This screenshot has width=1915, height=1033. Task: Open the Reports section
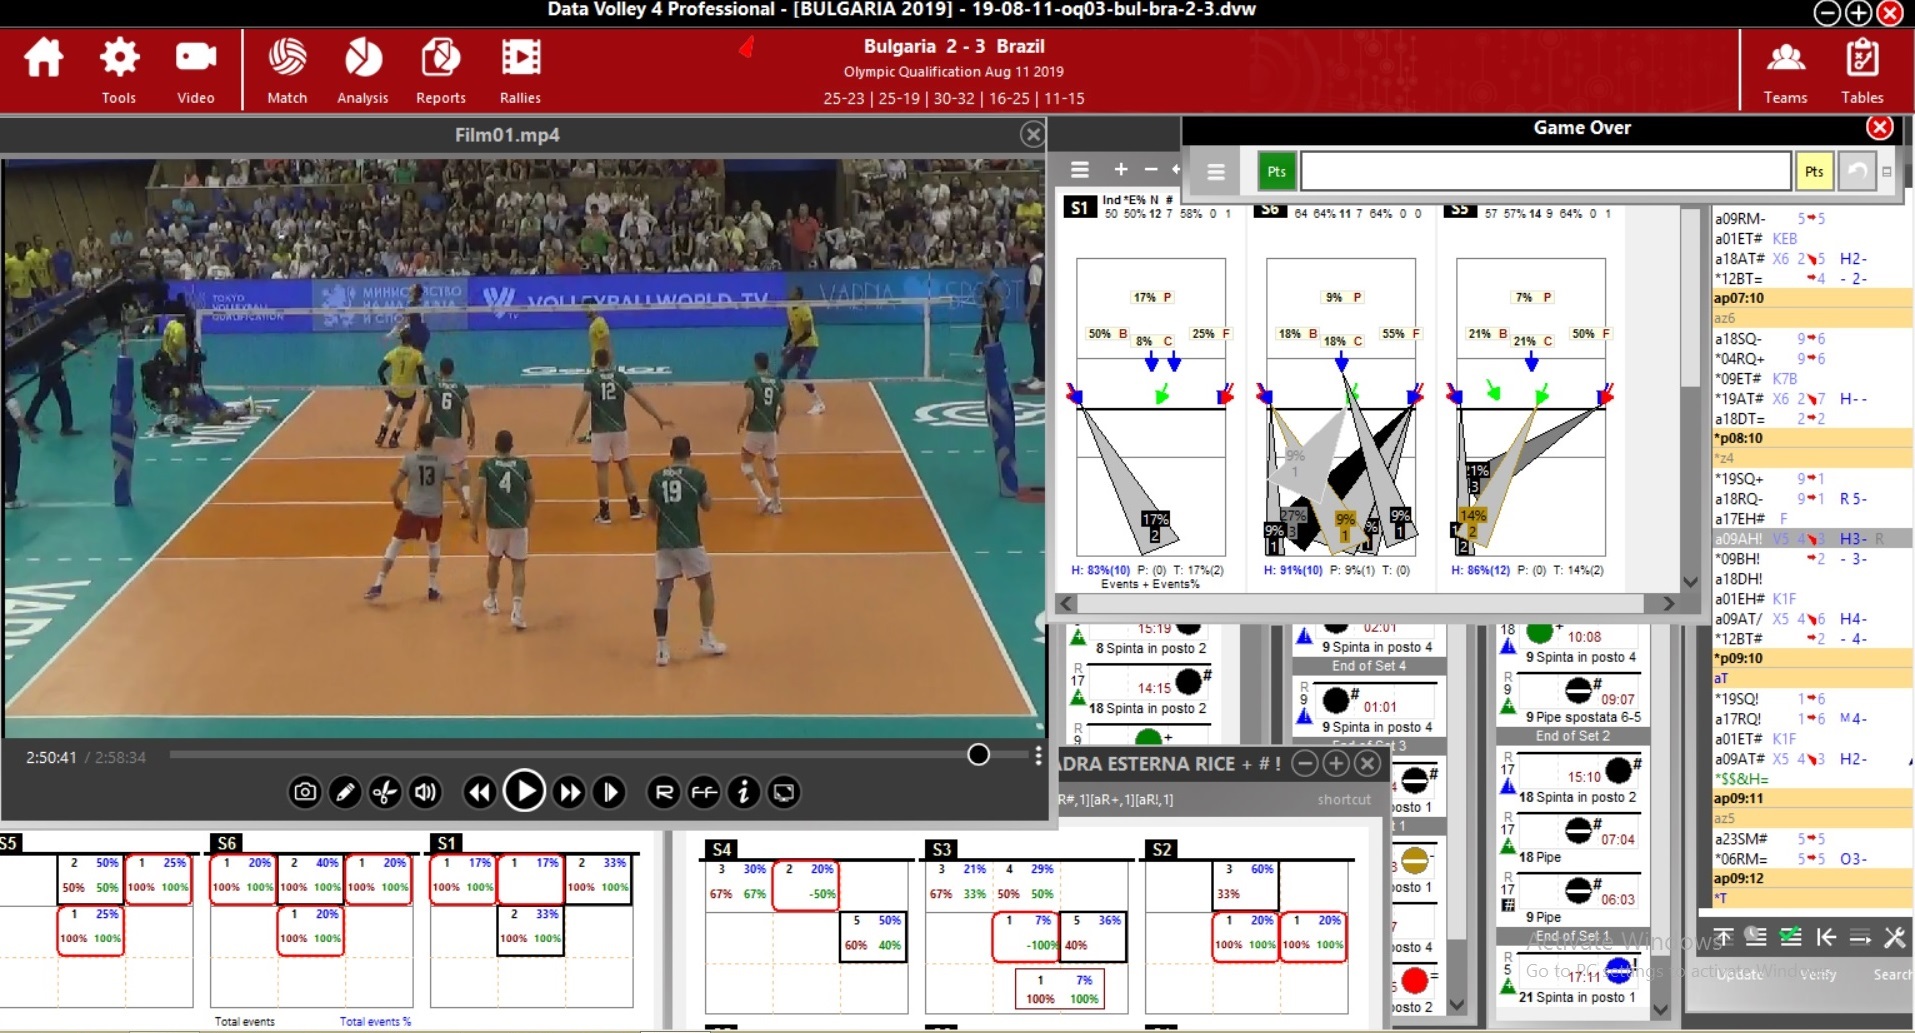click(x=440, y=68)
